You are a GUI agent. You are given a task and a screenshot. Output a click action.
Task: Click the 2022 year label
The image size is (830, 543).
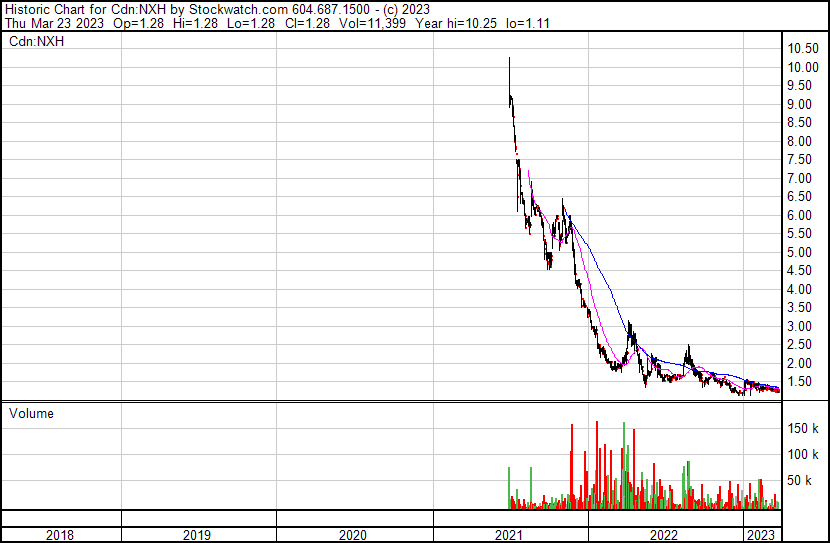coord(664,535)
